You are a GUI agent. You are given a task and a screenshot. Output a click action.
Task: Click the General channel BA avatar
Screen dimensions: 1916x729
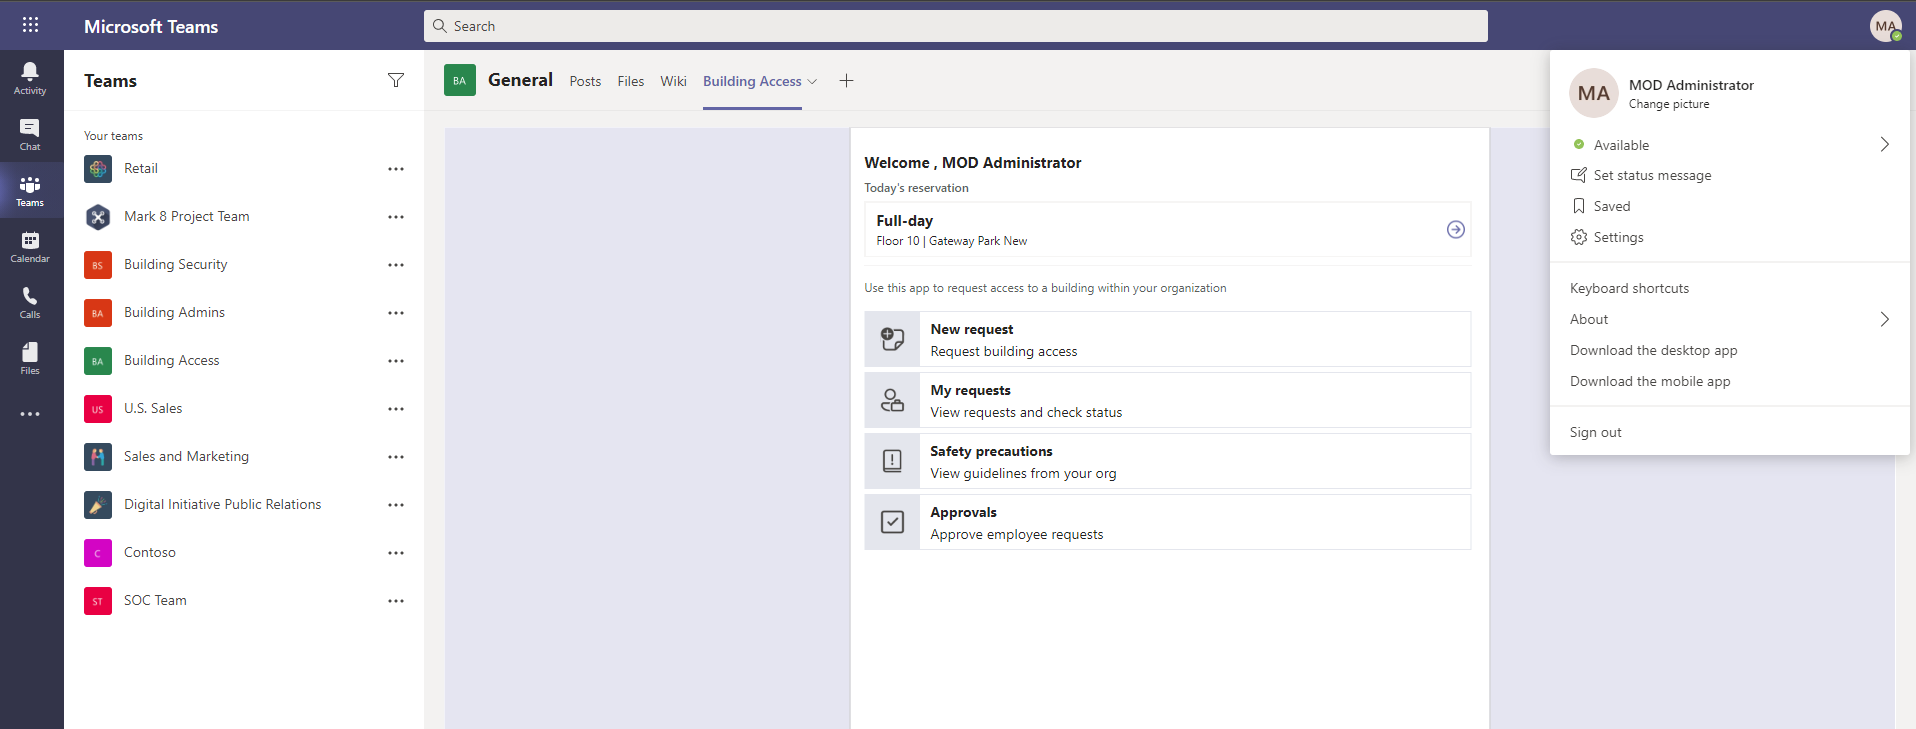[x=459, y=81]
